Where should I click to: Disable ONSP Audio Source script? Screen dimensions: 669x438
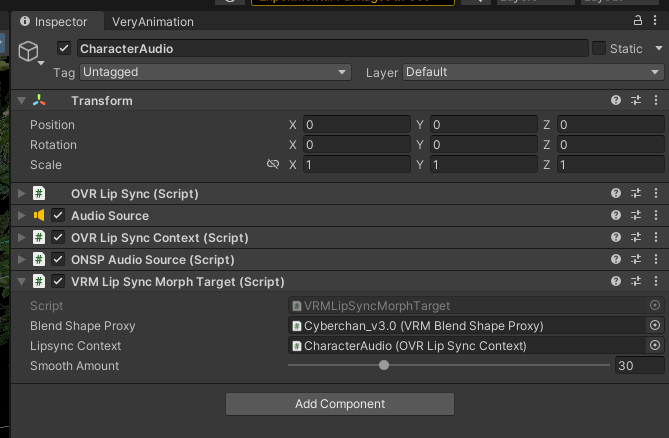pos(58,259)
